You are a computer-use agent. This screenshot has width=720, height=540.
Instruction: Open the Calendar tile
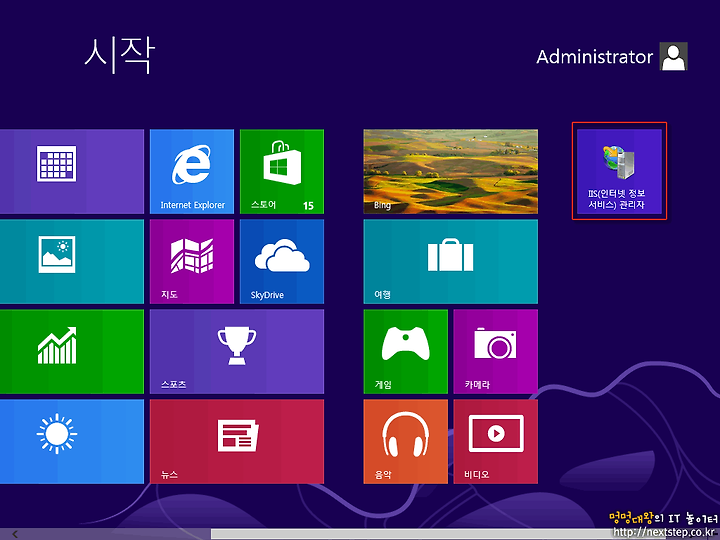(x=72, y=171)
